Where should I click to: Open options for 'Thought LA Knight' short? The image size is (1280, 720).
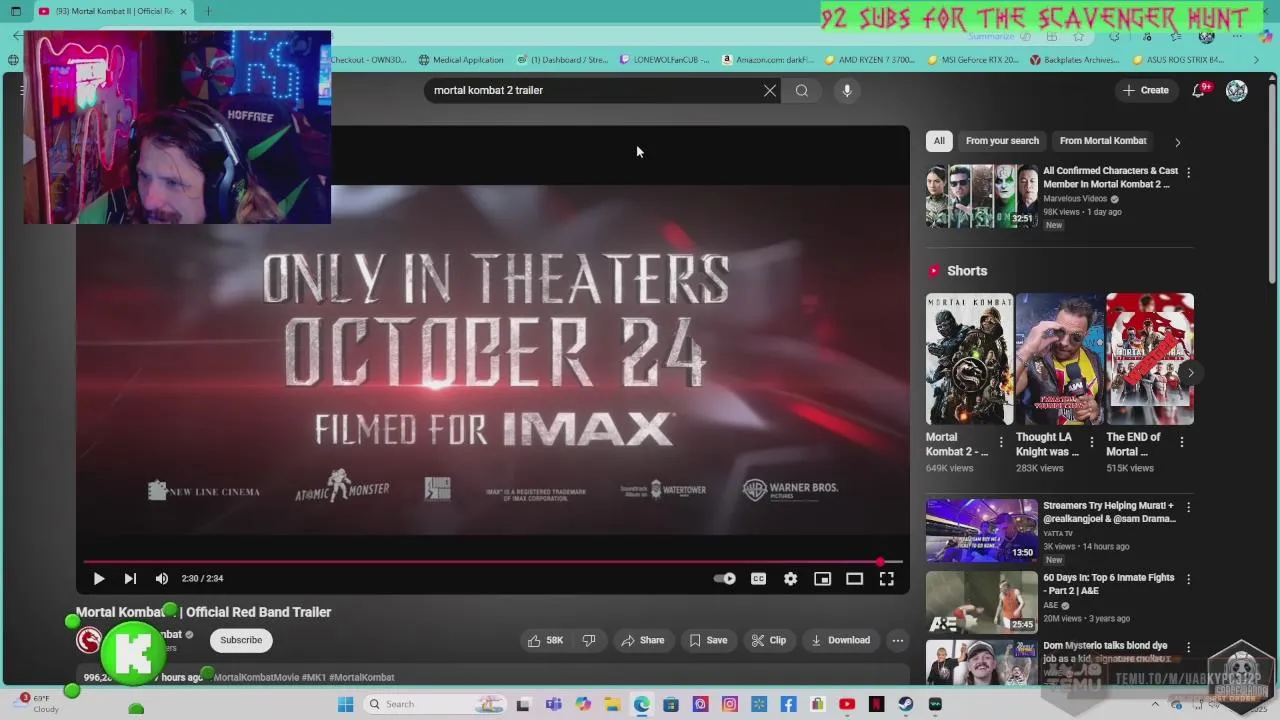tap(1091, 442)
